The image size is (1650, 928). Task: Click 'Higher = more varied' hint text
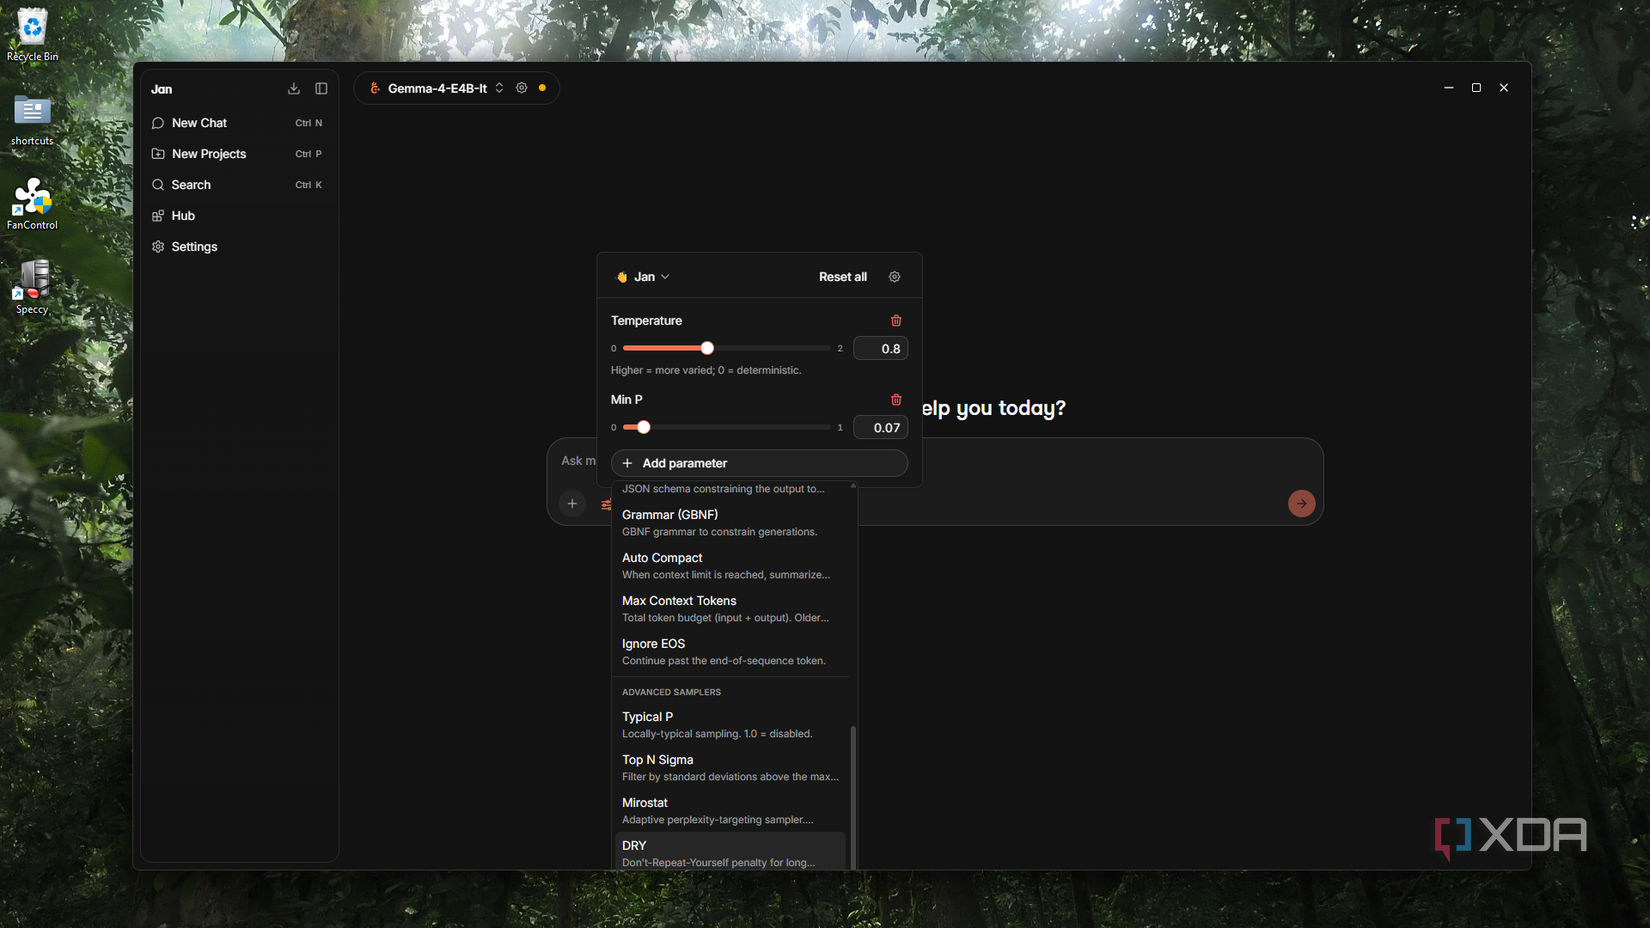706,370
